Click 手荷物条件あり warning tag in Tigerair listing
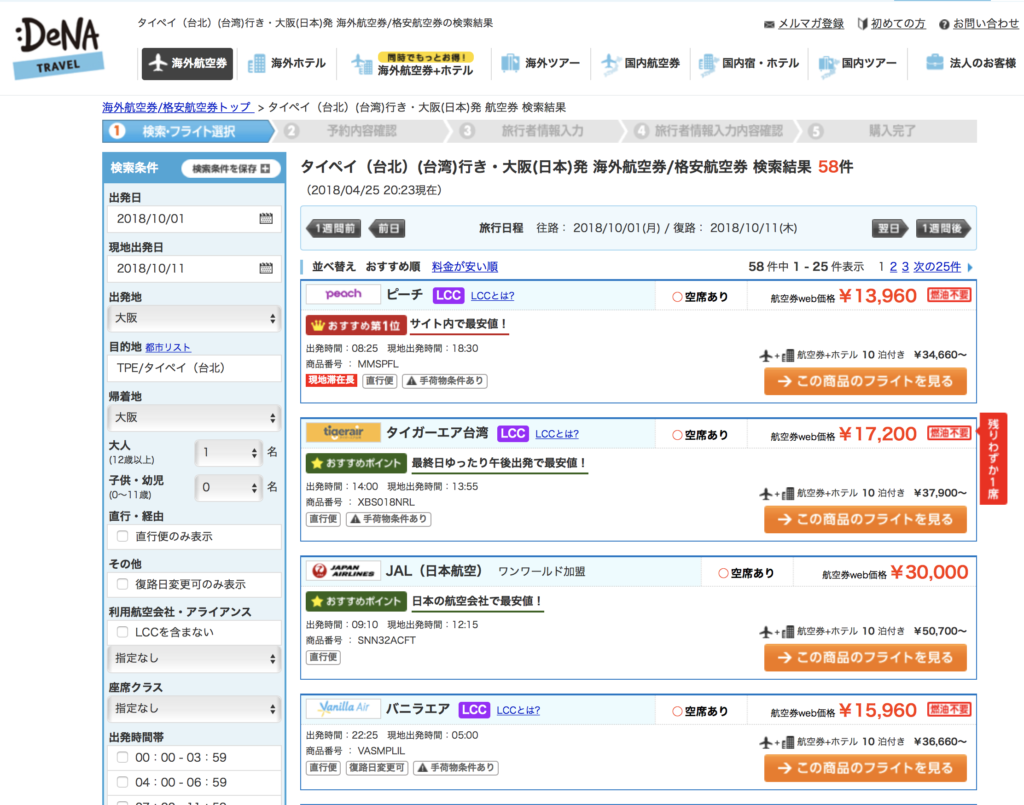The width and height of the screenshot is (1024, 805). (x=389, y=519)
